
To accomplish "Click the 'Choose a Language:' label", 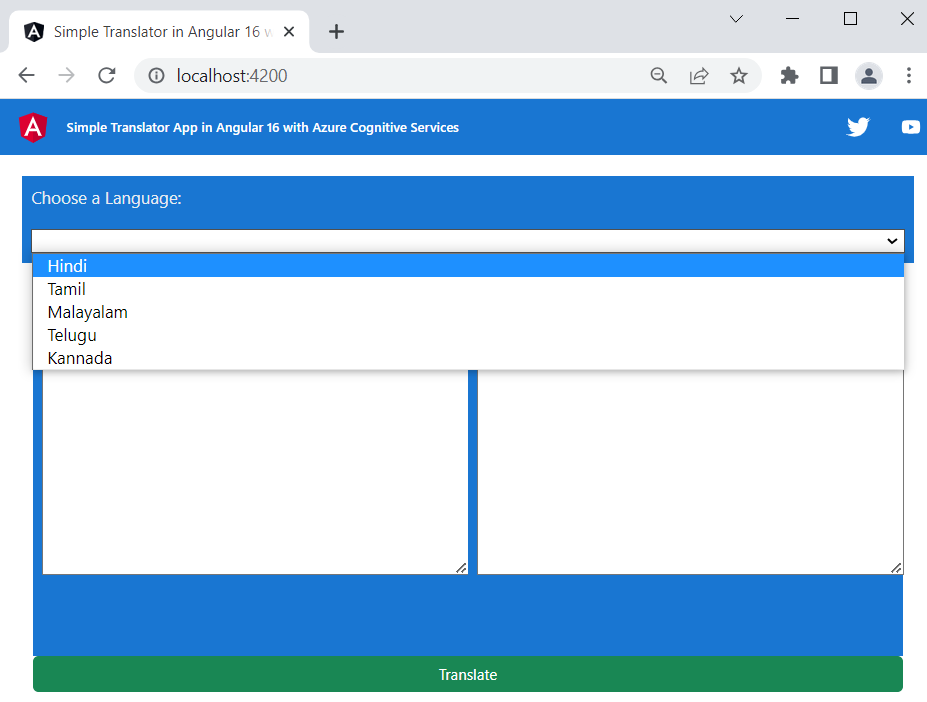I will click(106, 199).
